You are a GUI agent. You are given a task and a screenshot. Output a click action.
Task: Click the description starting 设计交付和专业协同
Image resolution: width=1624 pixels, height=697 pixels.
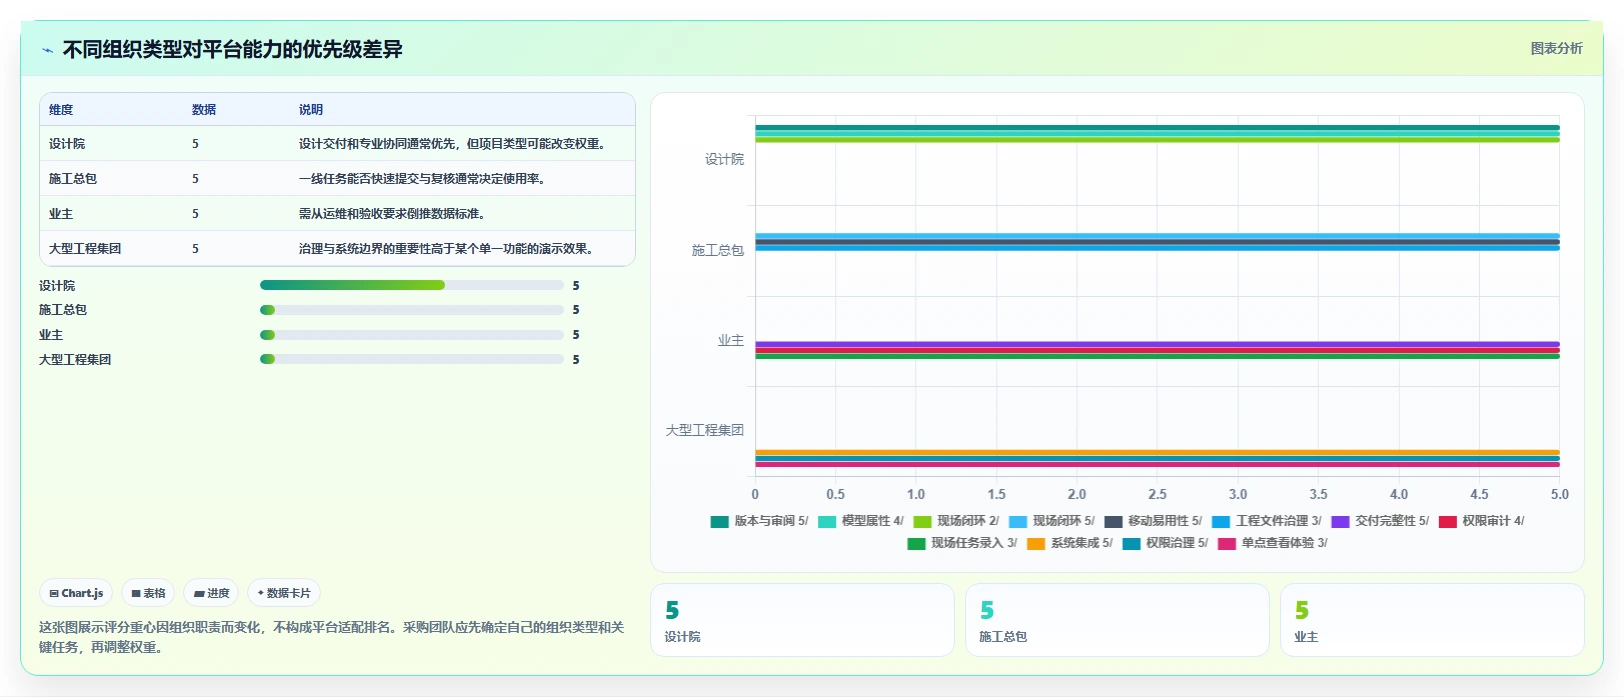[x=454, y=144]
